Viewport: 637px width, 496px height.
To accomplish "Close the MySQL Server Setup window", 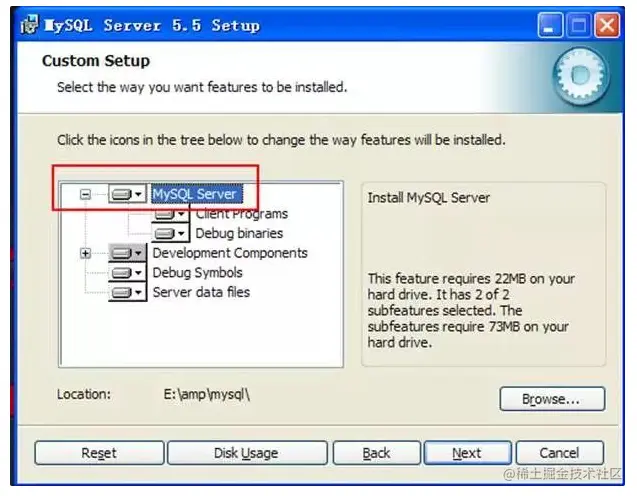I will [607, 25].
